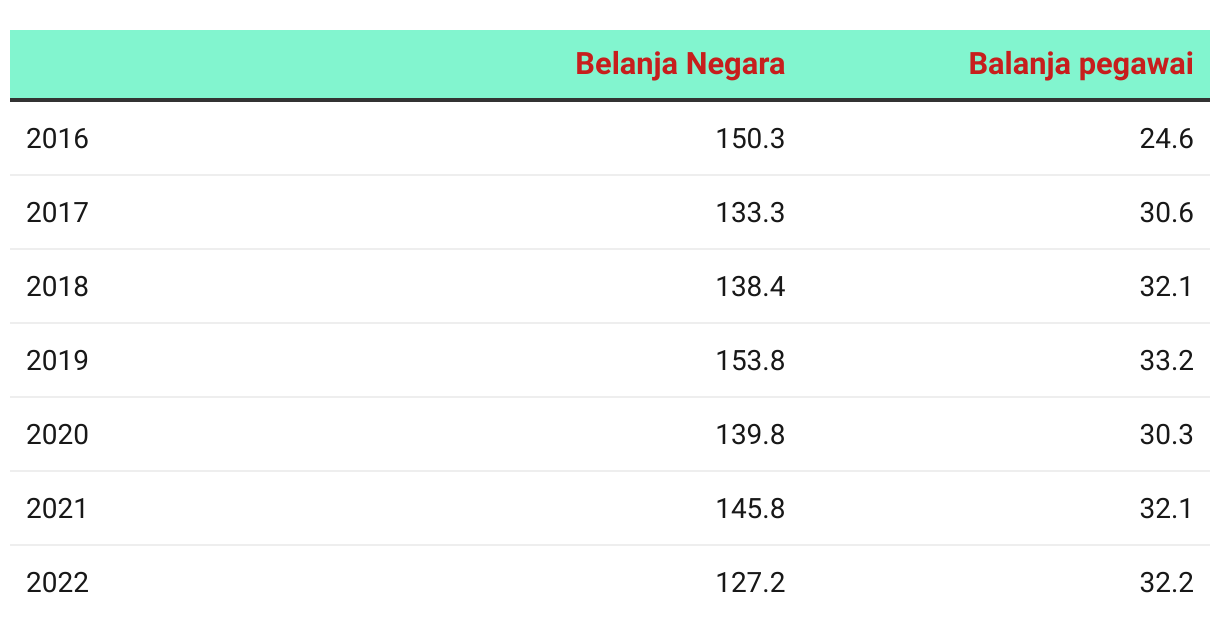Click the Belanja Negara column header
Image resolution: width=1220 pixels, height=628 pixels.
(x=680, y=65)
